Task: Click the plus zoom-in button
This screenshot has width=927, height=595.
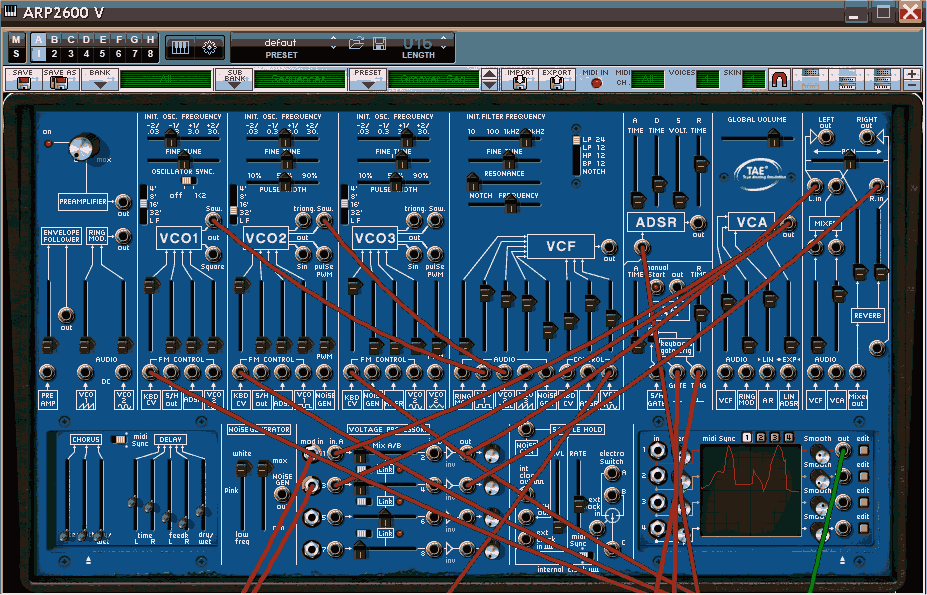Action: pyautogui.click(x=912, y=74)
